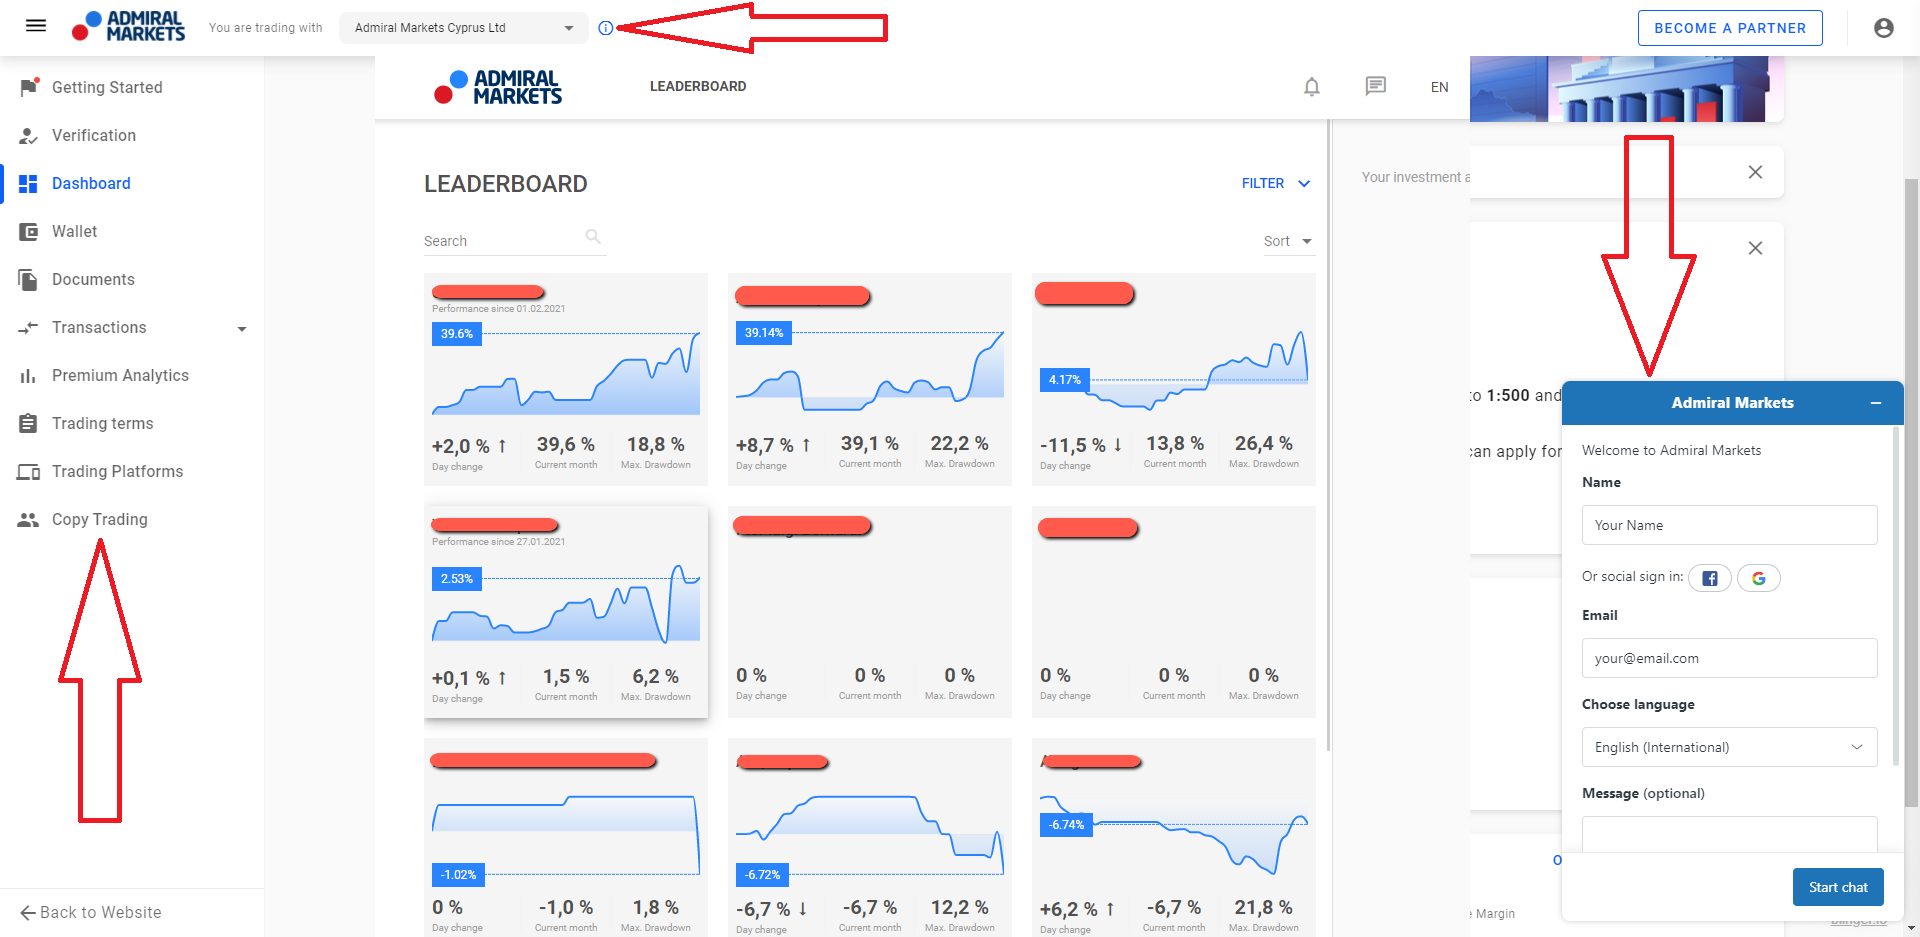Screen dimensions: 1920x937
Task: Click the banner image at top right
Action: (1626, 89)
